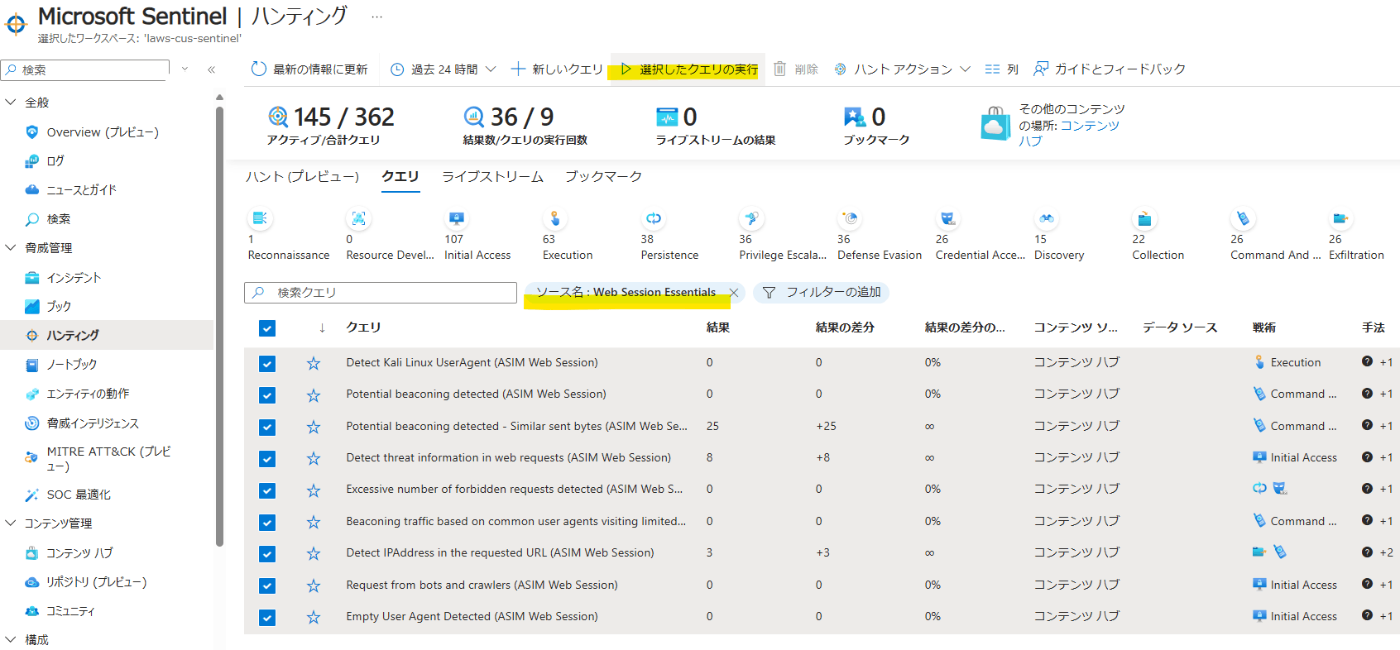Click the Resource Development tactic icon

pos(358,218)
